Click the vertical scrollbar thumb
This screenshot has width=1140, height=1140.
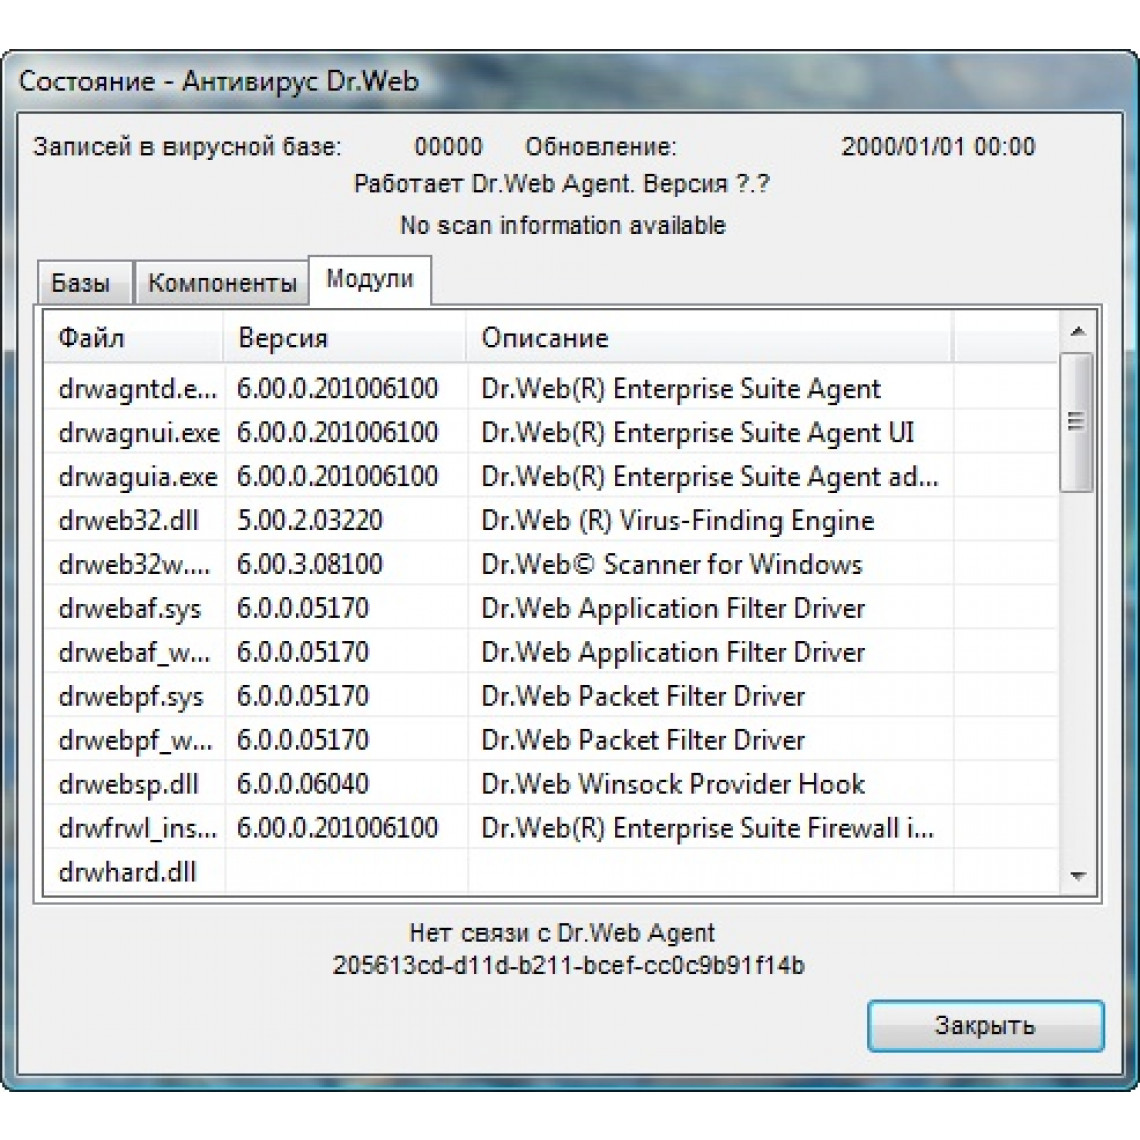pyautogui.click(x=1077, y=422)
